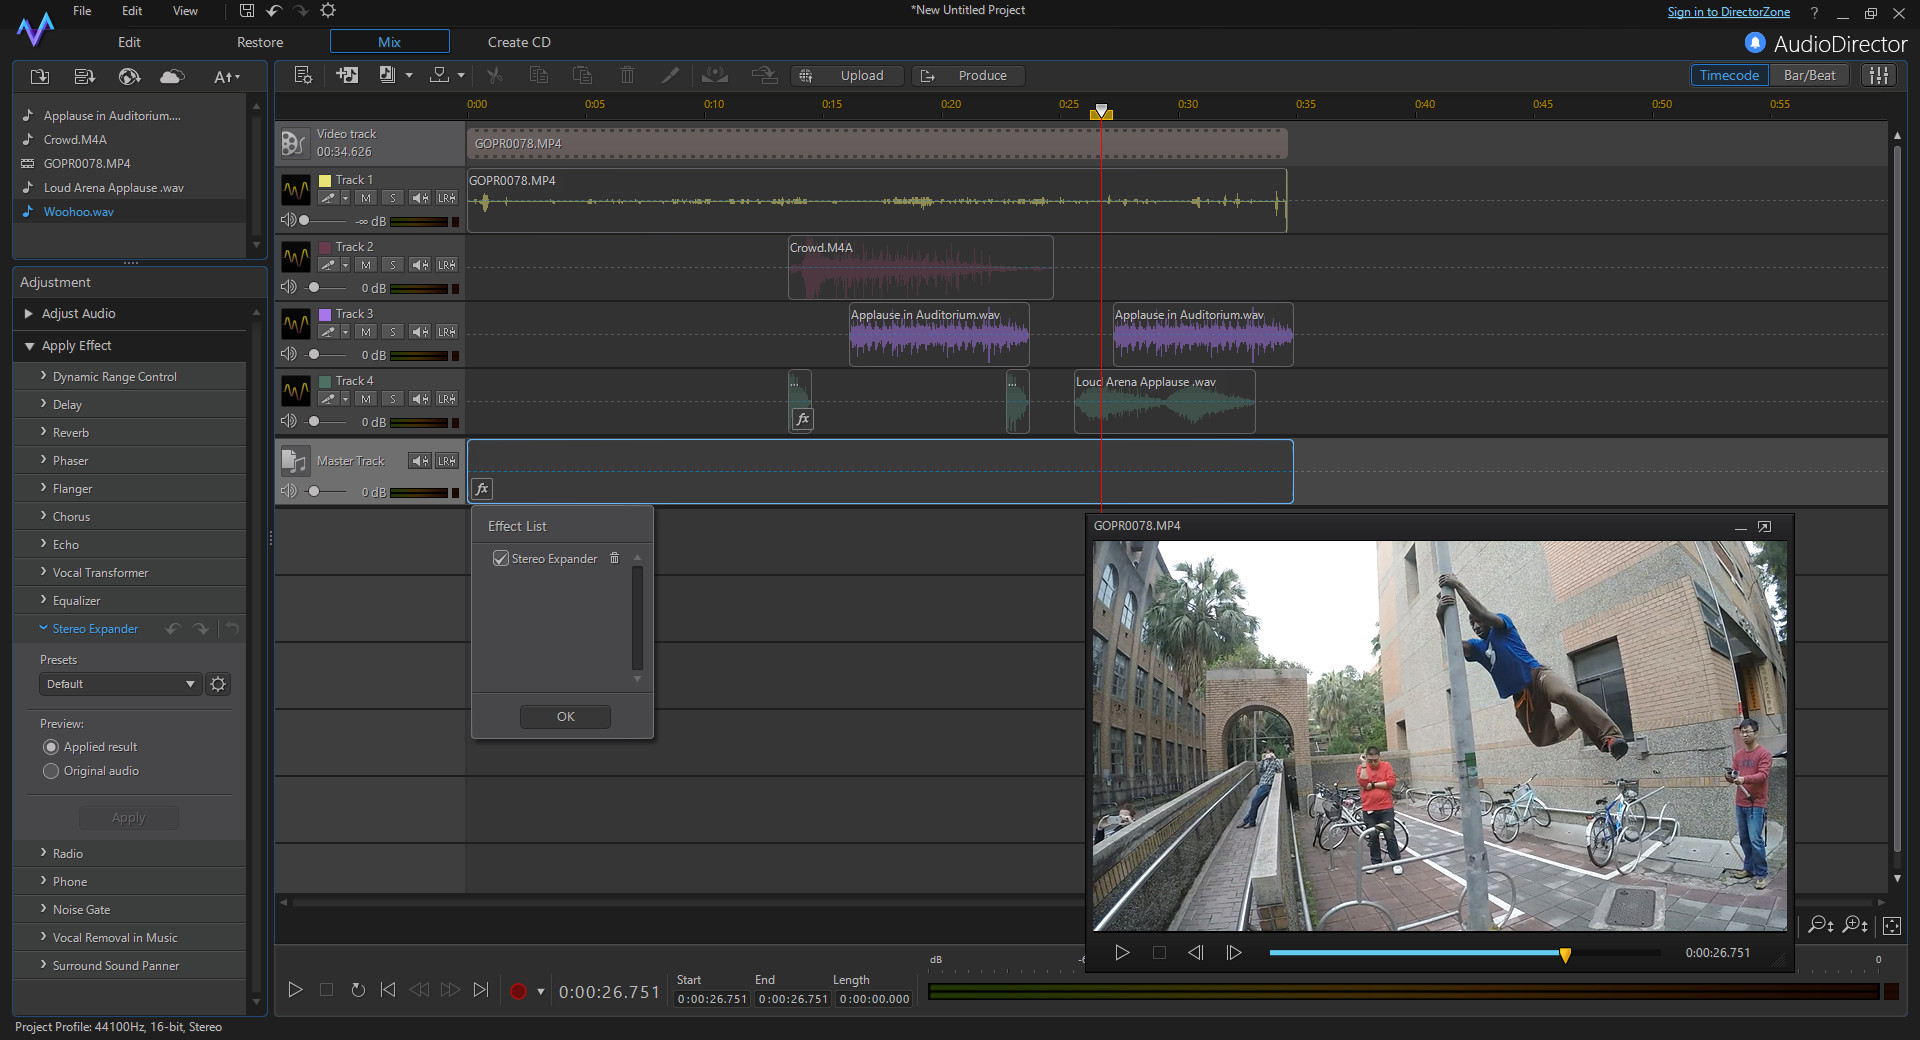
Task: Open the DirectorZone cloud download icon
Action: pos(172,76)
